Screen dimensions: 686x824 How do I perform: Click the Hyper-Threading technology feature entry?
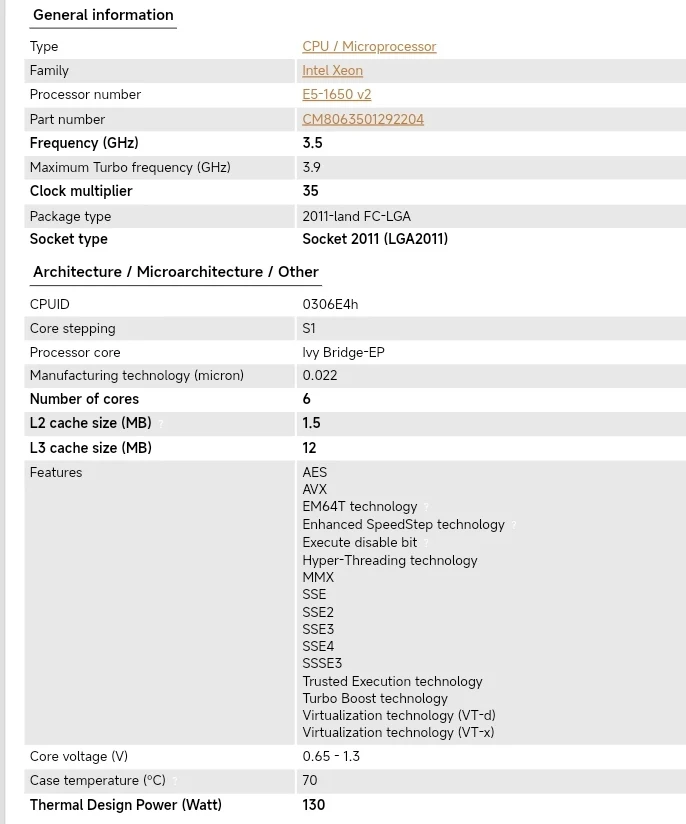[x=389, y=560]
